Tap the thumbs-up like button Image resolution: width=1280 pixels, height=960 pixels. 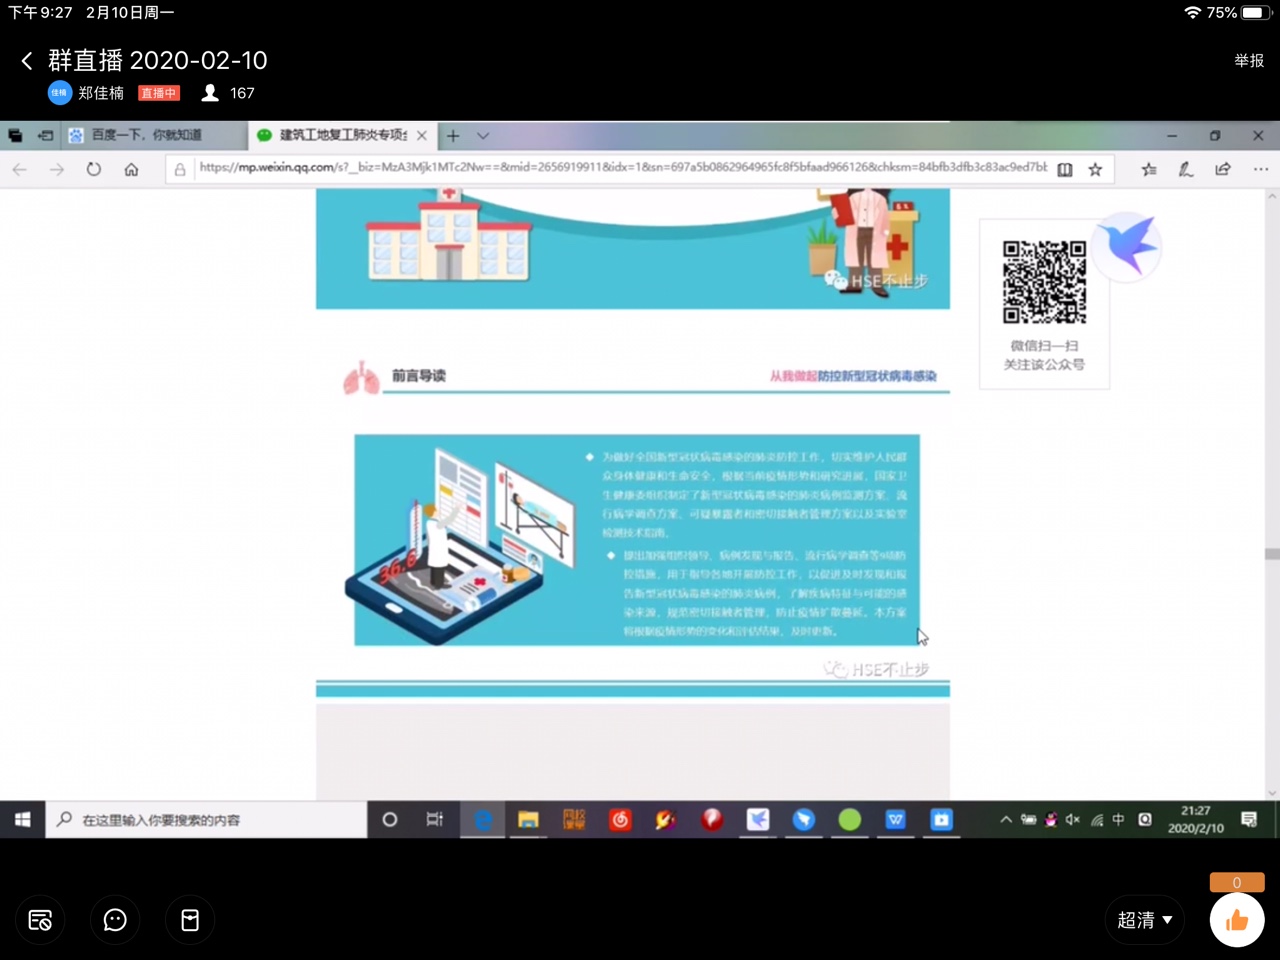coord(1237,920)
